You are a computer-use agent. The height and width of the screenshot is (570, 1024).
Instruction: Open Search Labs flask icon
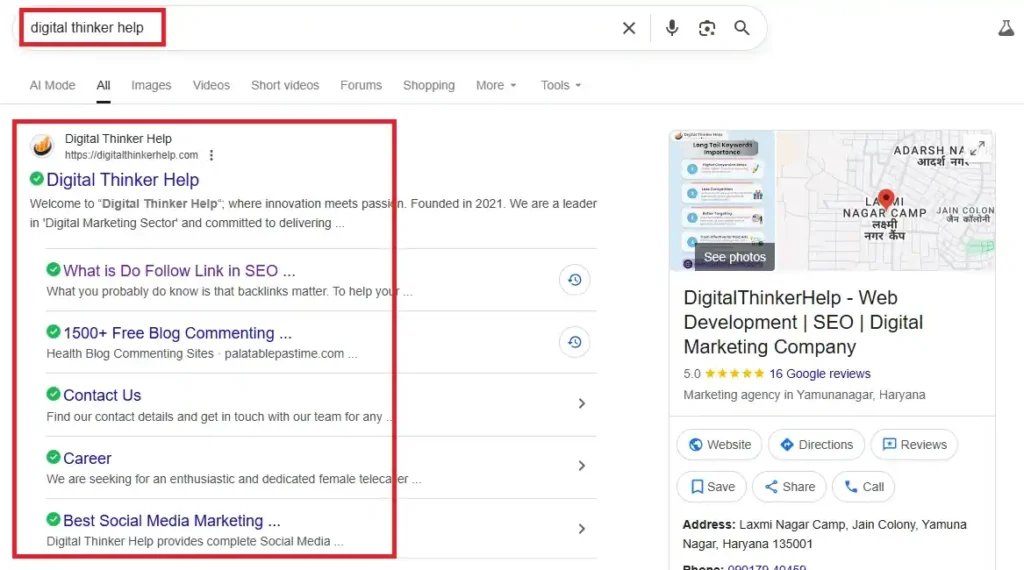[1006, 28]
